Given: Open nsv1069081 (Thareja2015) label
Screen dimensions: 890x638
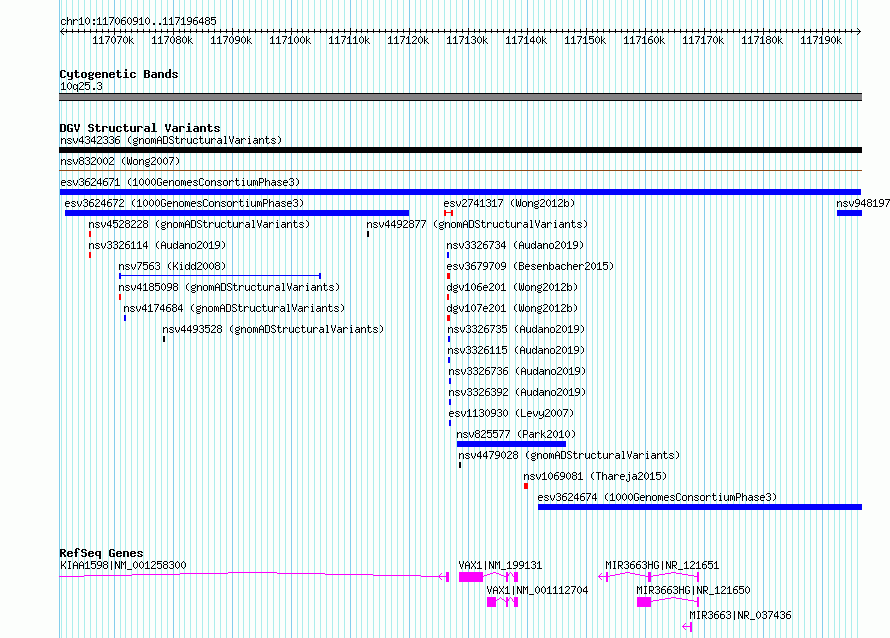Looking at the screenshot, I should [595, 476].
